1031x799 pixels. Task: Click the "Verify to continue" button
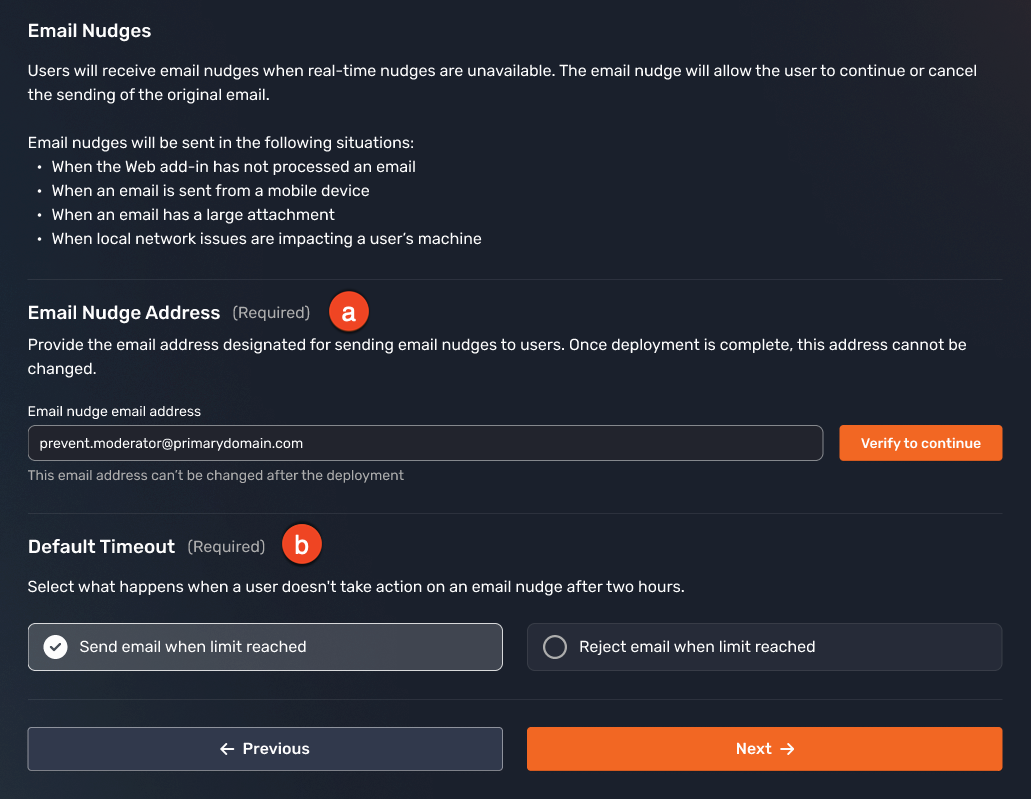pyautogui.click(x=920, y=442)
